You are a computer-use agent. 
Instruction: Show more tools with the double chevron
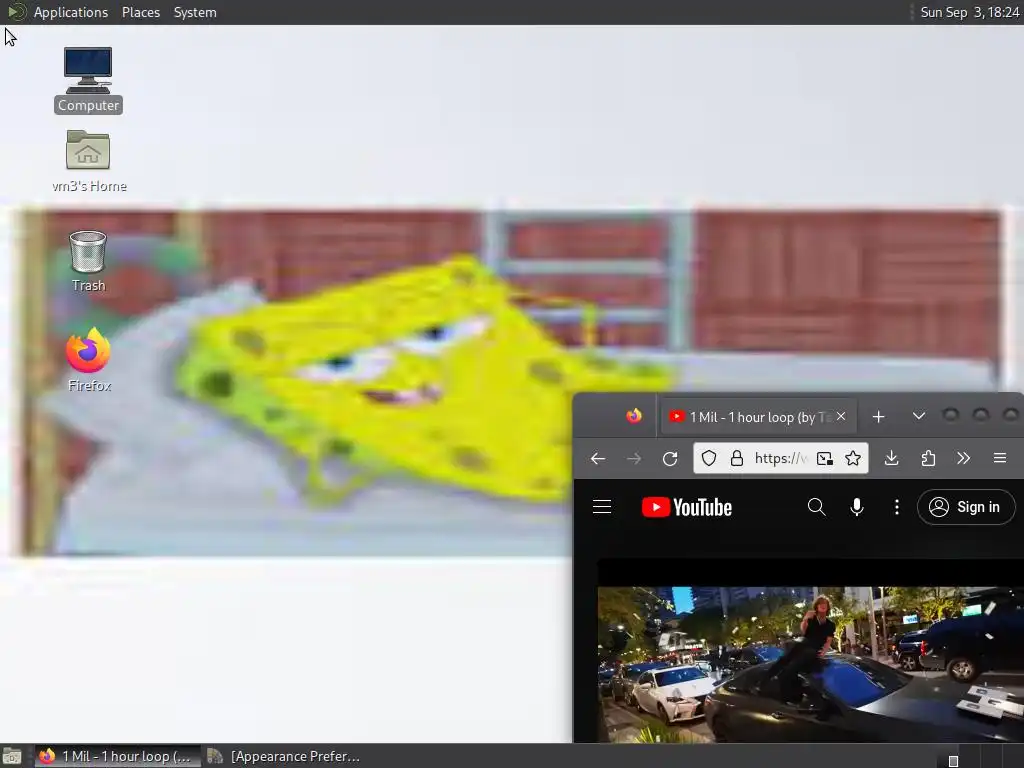(963, 458)
